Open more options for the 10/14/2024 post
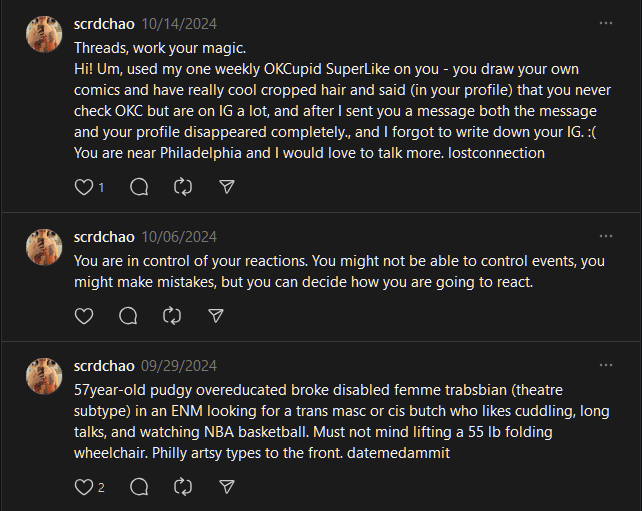Image resolution: width=642 pixels, height=511 pixels. [606, 23]
